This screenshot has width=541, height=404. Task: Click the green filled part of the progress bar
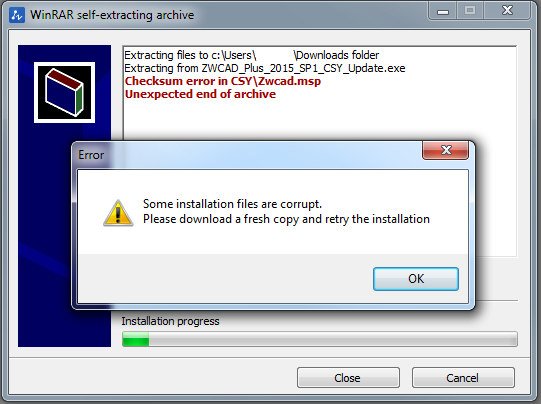[x=136, y=339]
